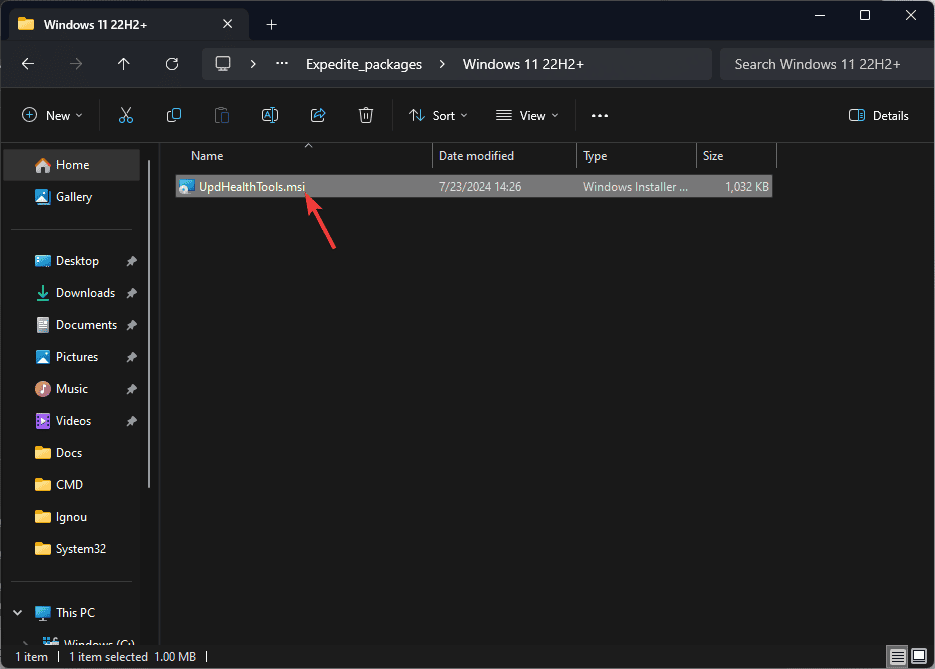Go back with the left arrow
935x669 pixels.
[x=28, y=64]
